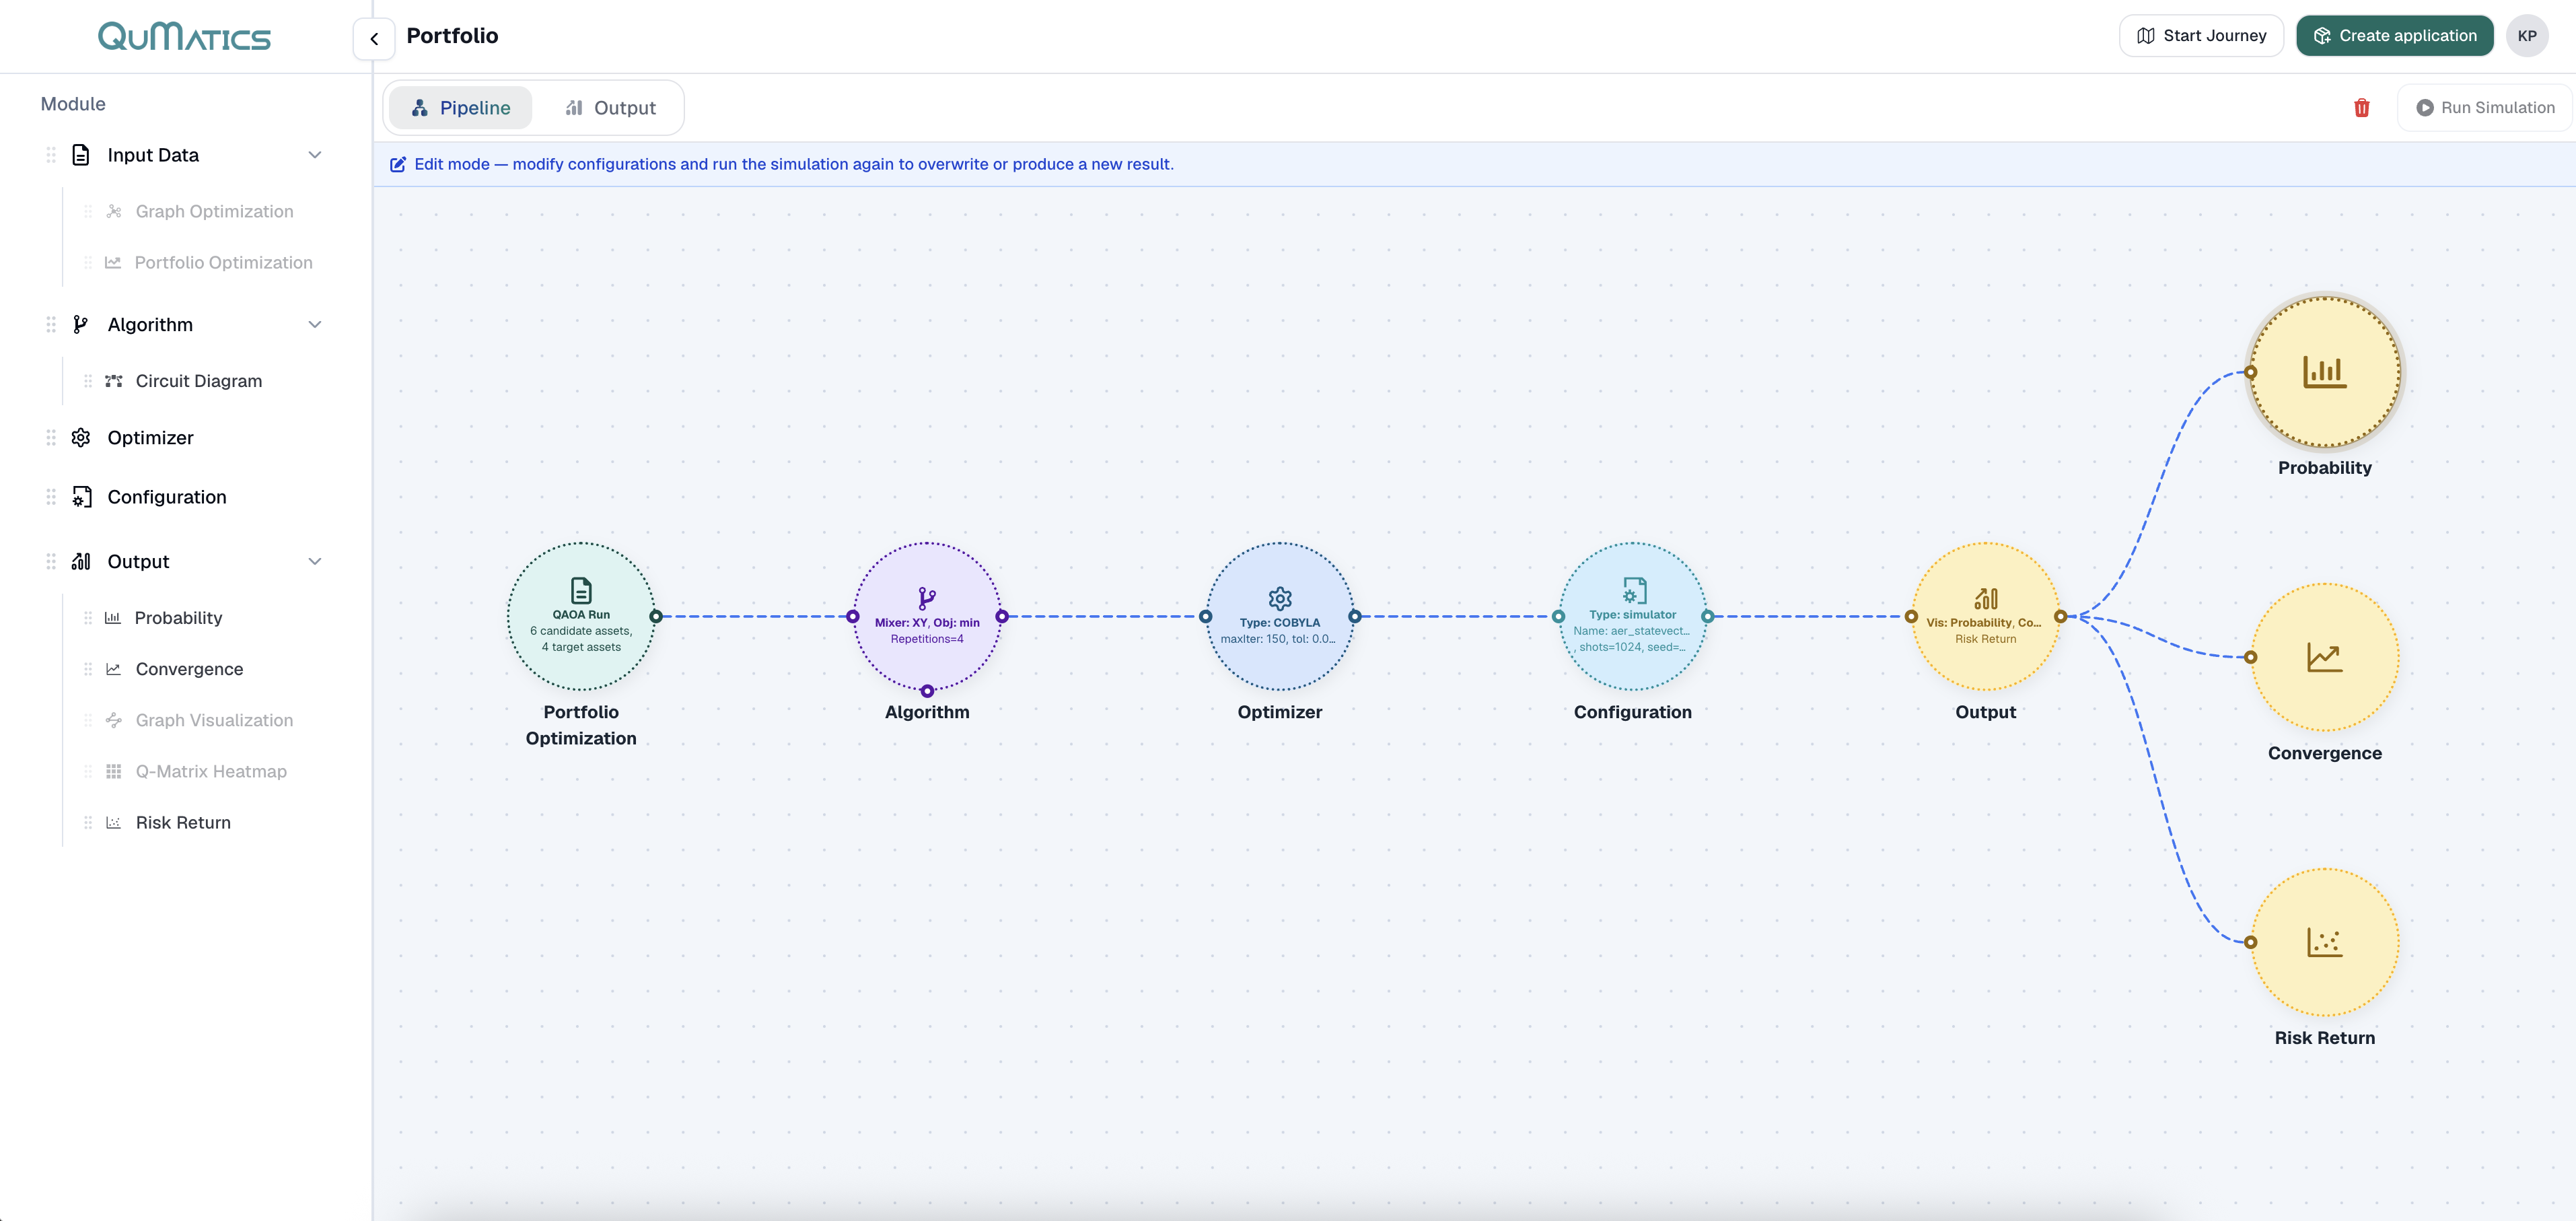This screenshot has height=1221, width=2576.
Task: Select Probability in the Output list
Action: [178, 618]
